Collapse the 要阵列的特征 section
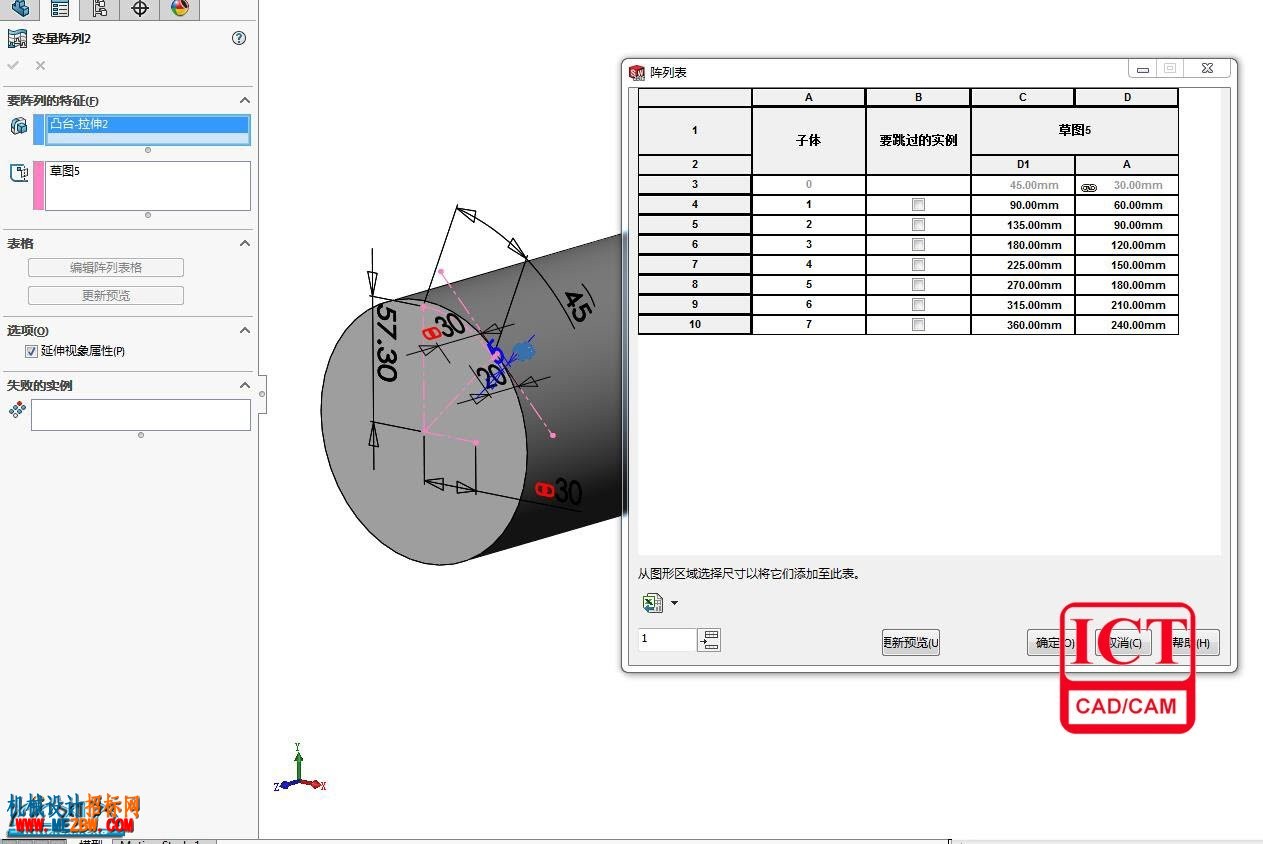 pyautogui.click(x=244, y=100)
